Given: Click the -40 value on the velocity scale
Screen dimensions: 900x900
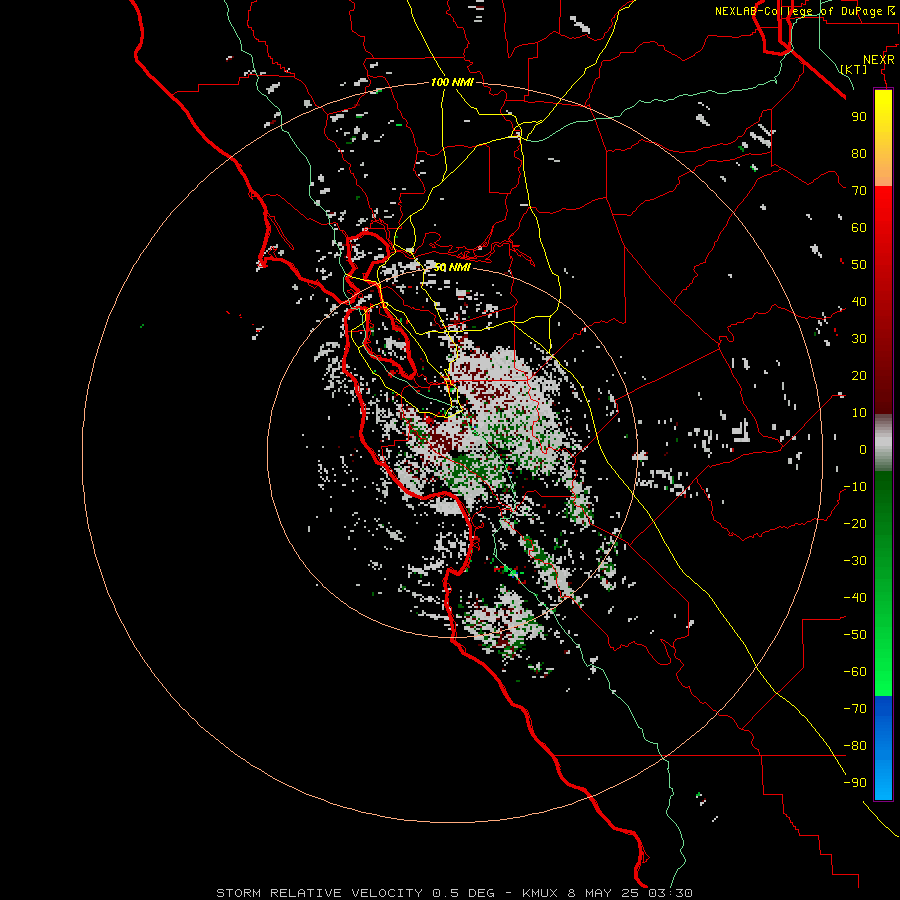Looking at the screenshot, I should (x=855, y=598).
